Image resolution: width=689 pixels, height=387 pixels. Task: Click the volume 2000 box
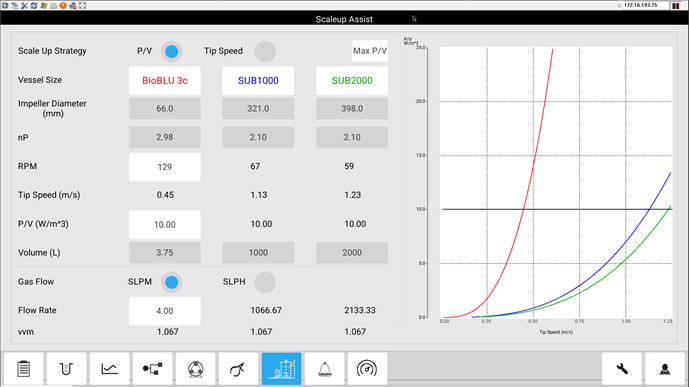coord(352,253)
